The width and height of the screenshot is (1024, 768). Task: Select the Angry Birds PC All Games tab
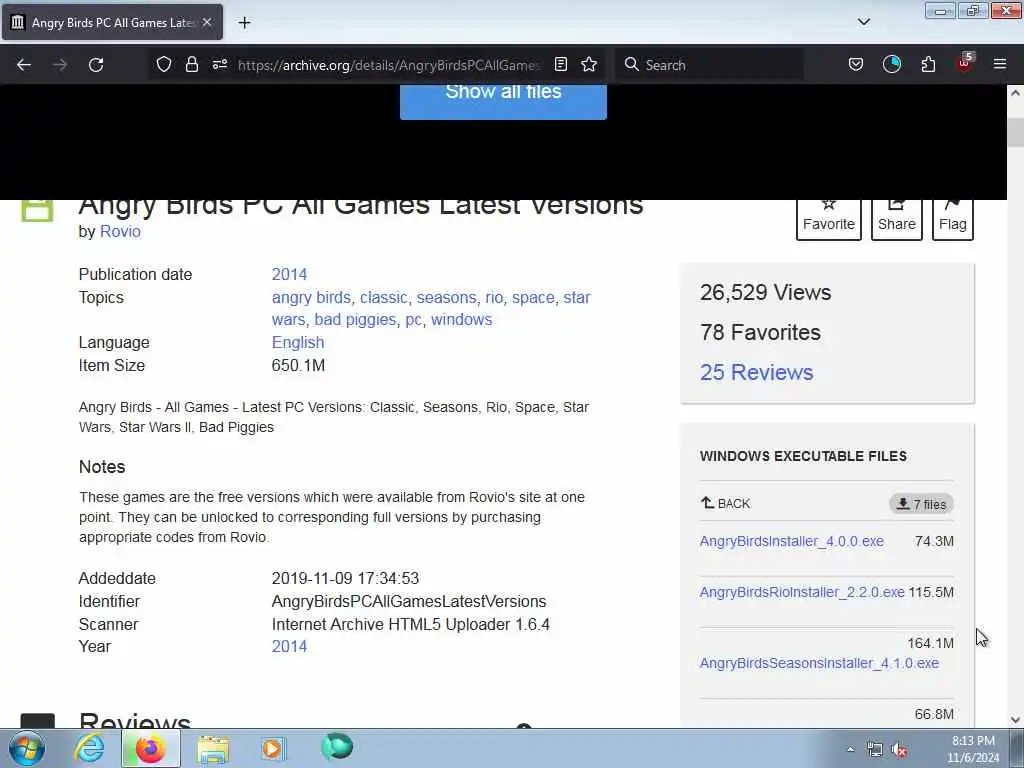coord(112,23)
